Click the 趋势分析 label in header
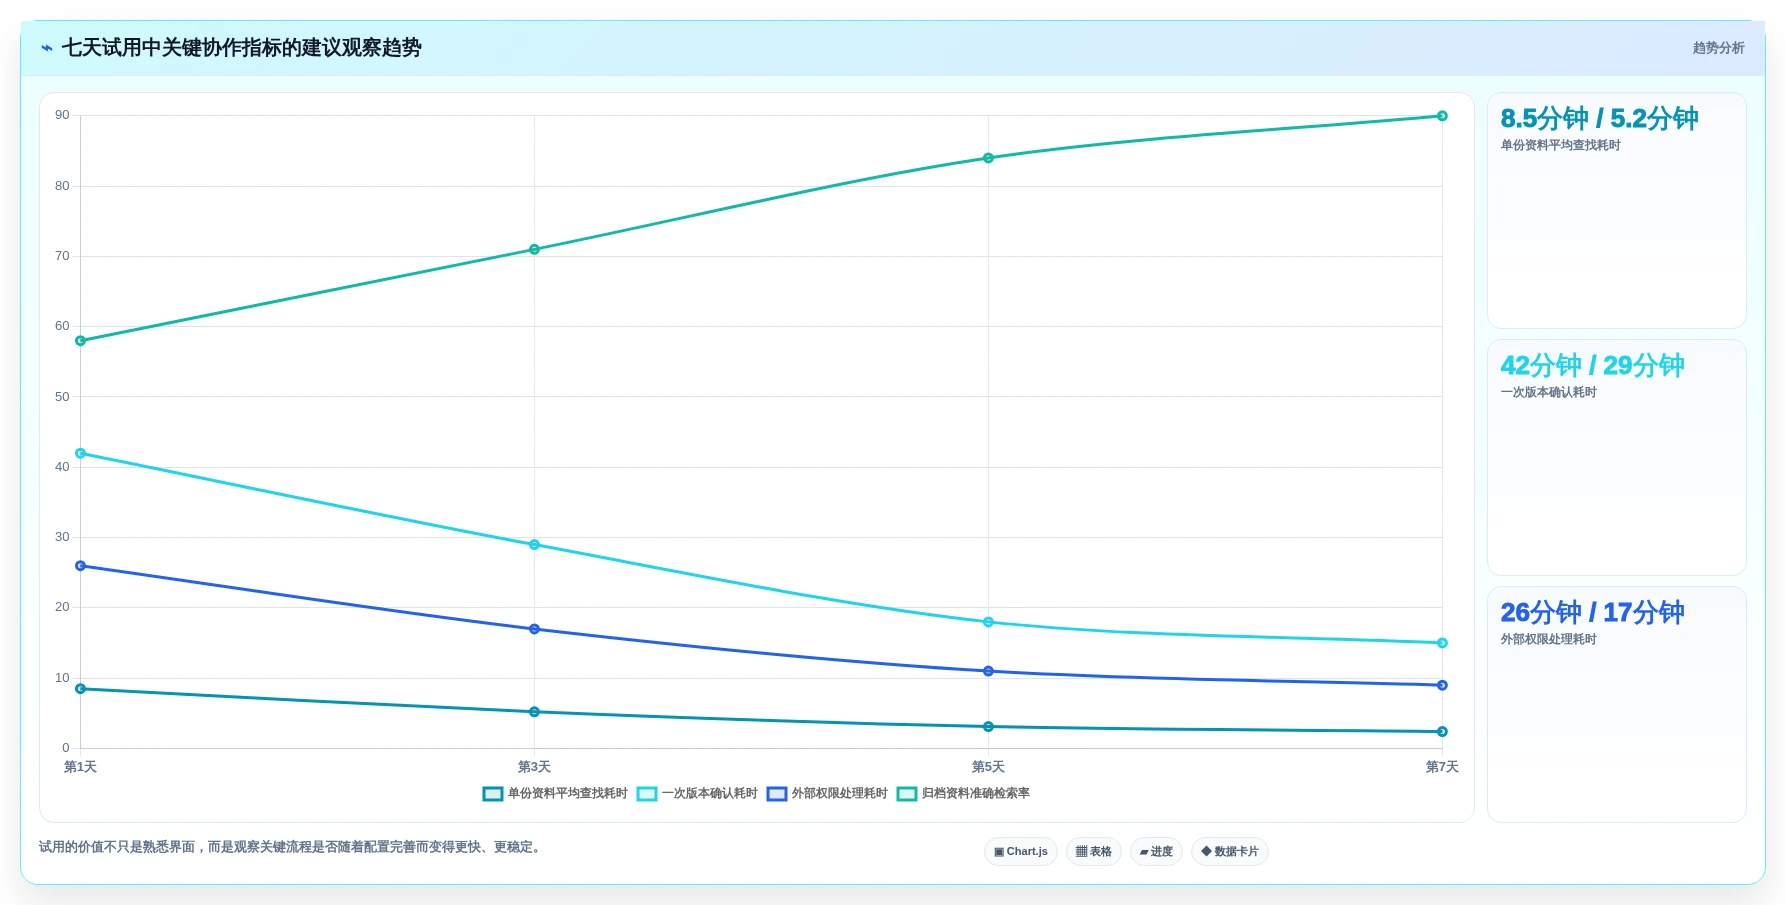The width and height of the screenshot is (1786, 905). 1718,48
